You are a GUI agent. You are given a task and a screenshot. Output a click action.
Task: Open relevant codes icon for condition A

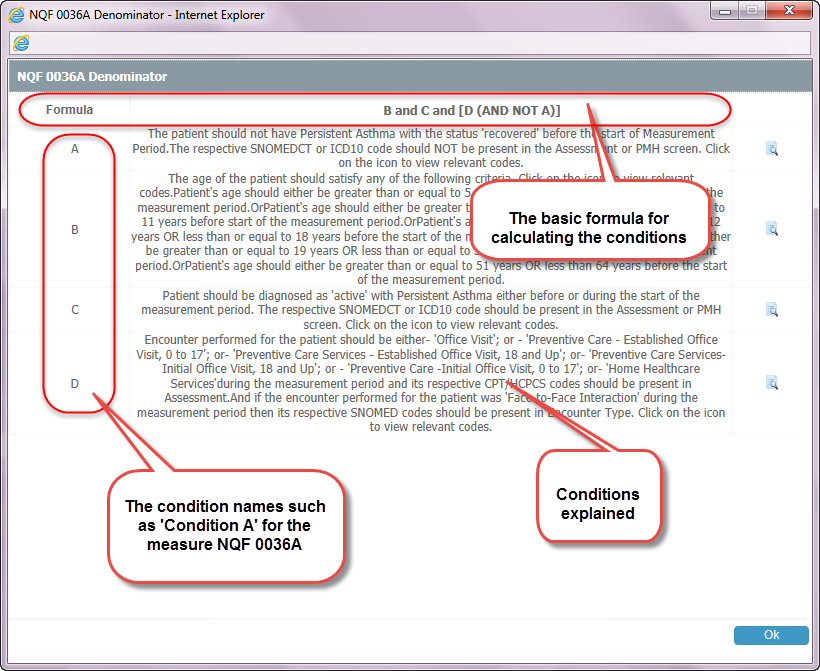(772, 149)
